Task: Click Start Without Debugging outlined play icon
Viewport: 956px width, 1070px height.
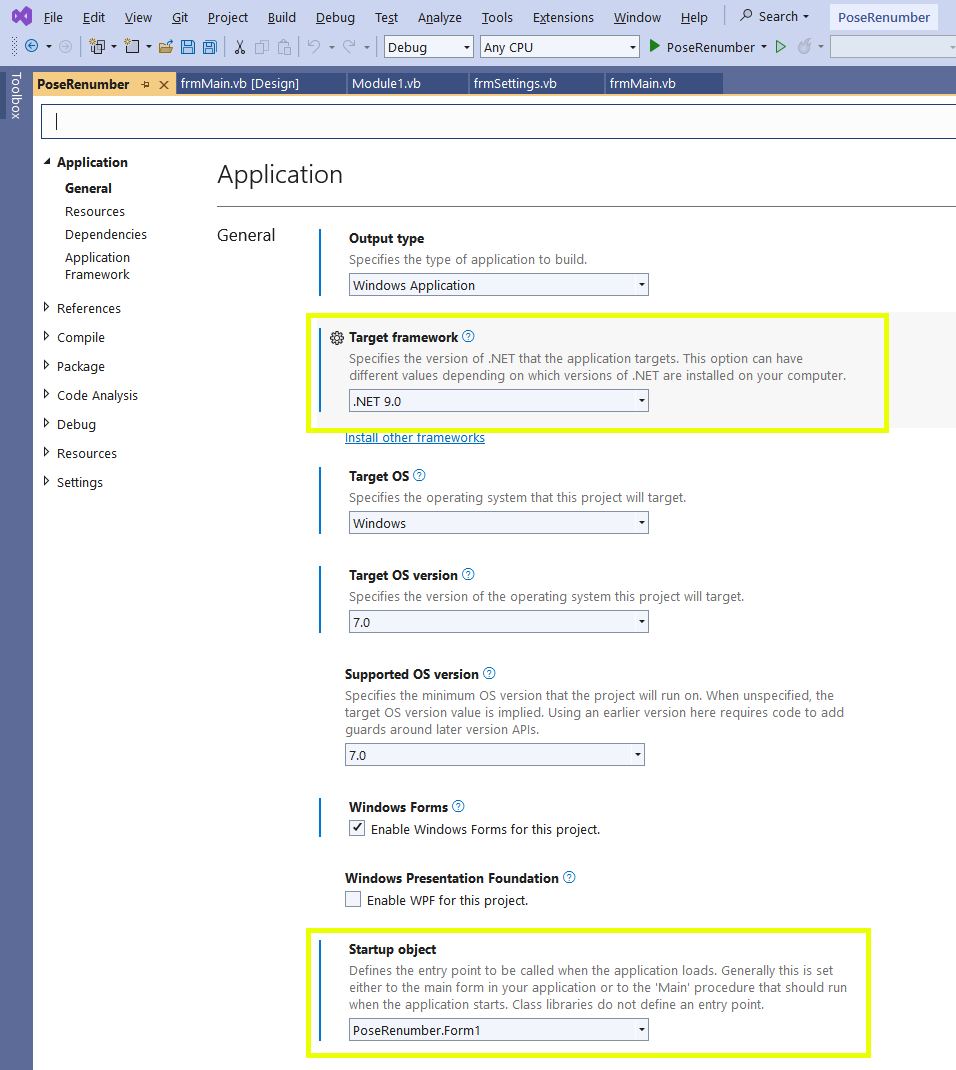Action: (781, 46)
